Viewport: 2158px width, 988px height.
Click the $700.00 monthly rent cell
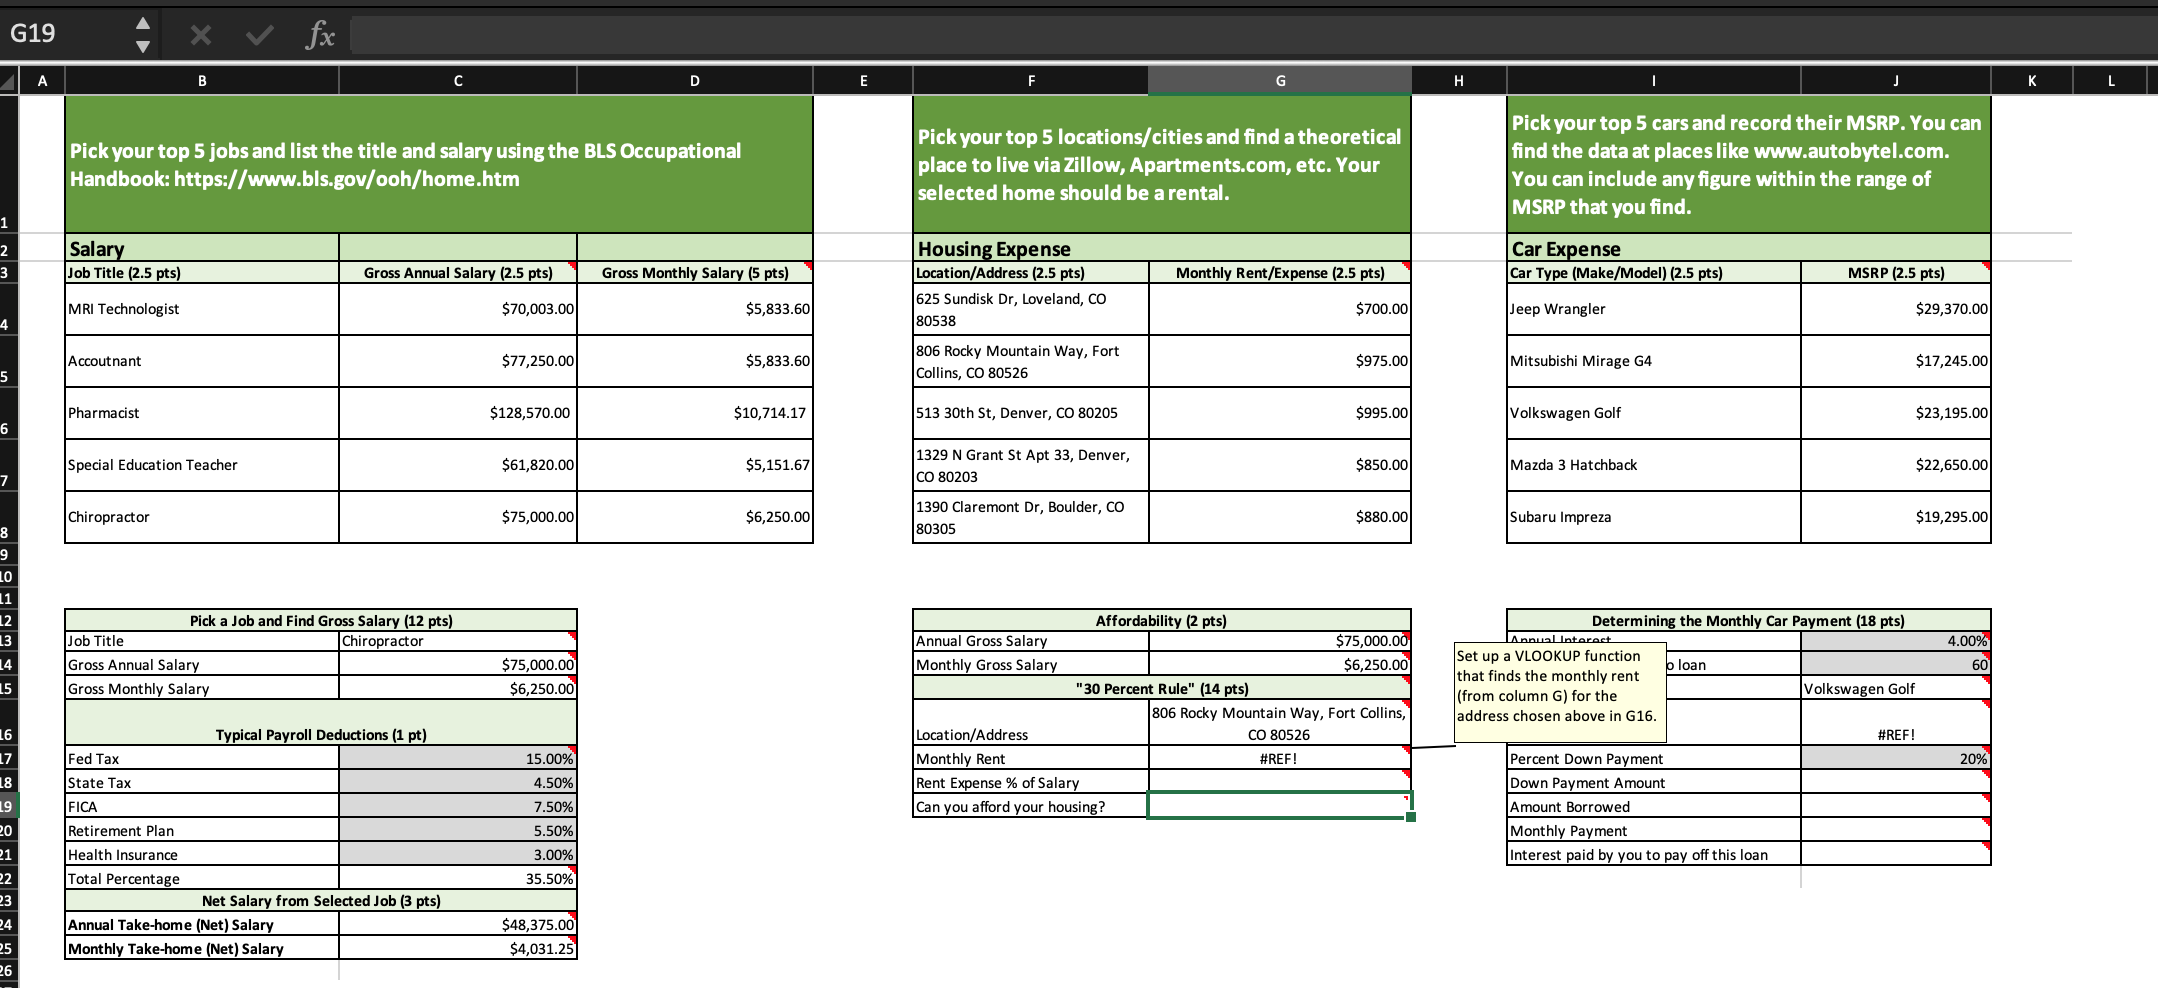(x=1280, y=309)
